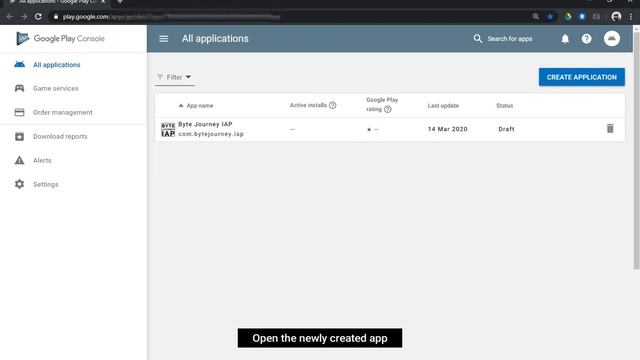Click the 14 Mar 2020 date cell
Screen dimensions: 640x360
tap(447, 129)
